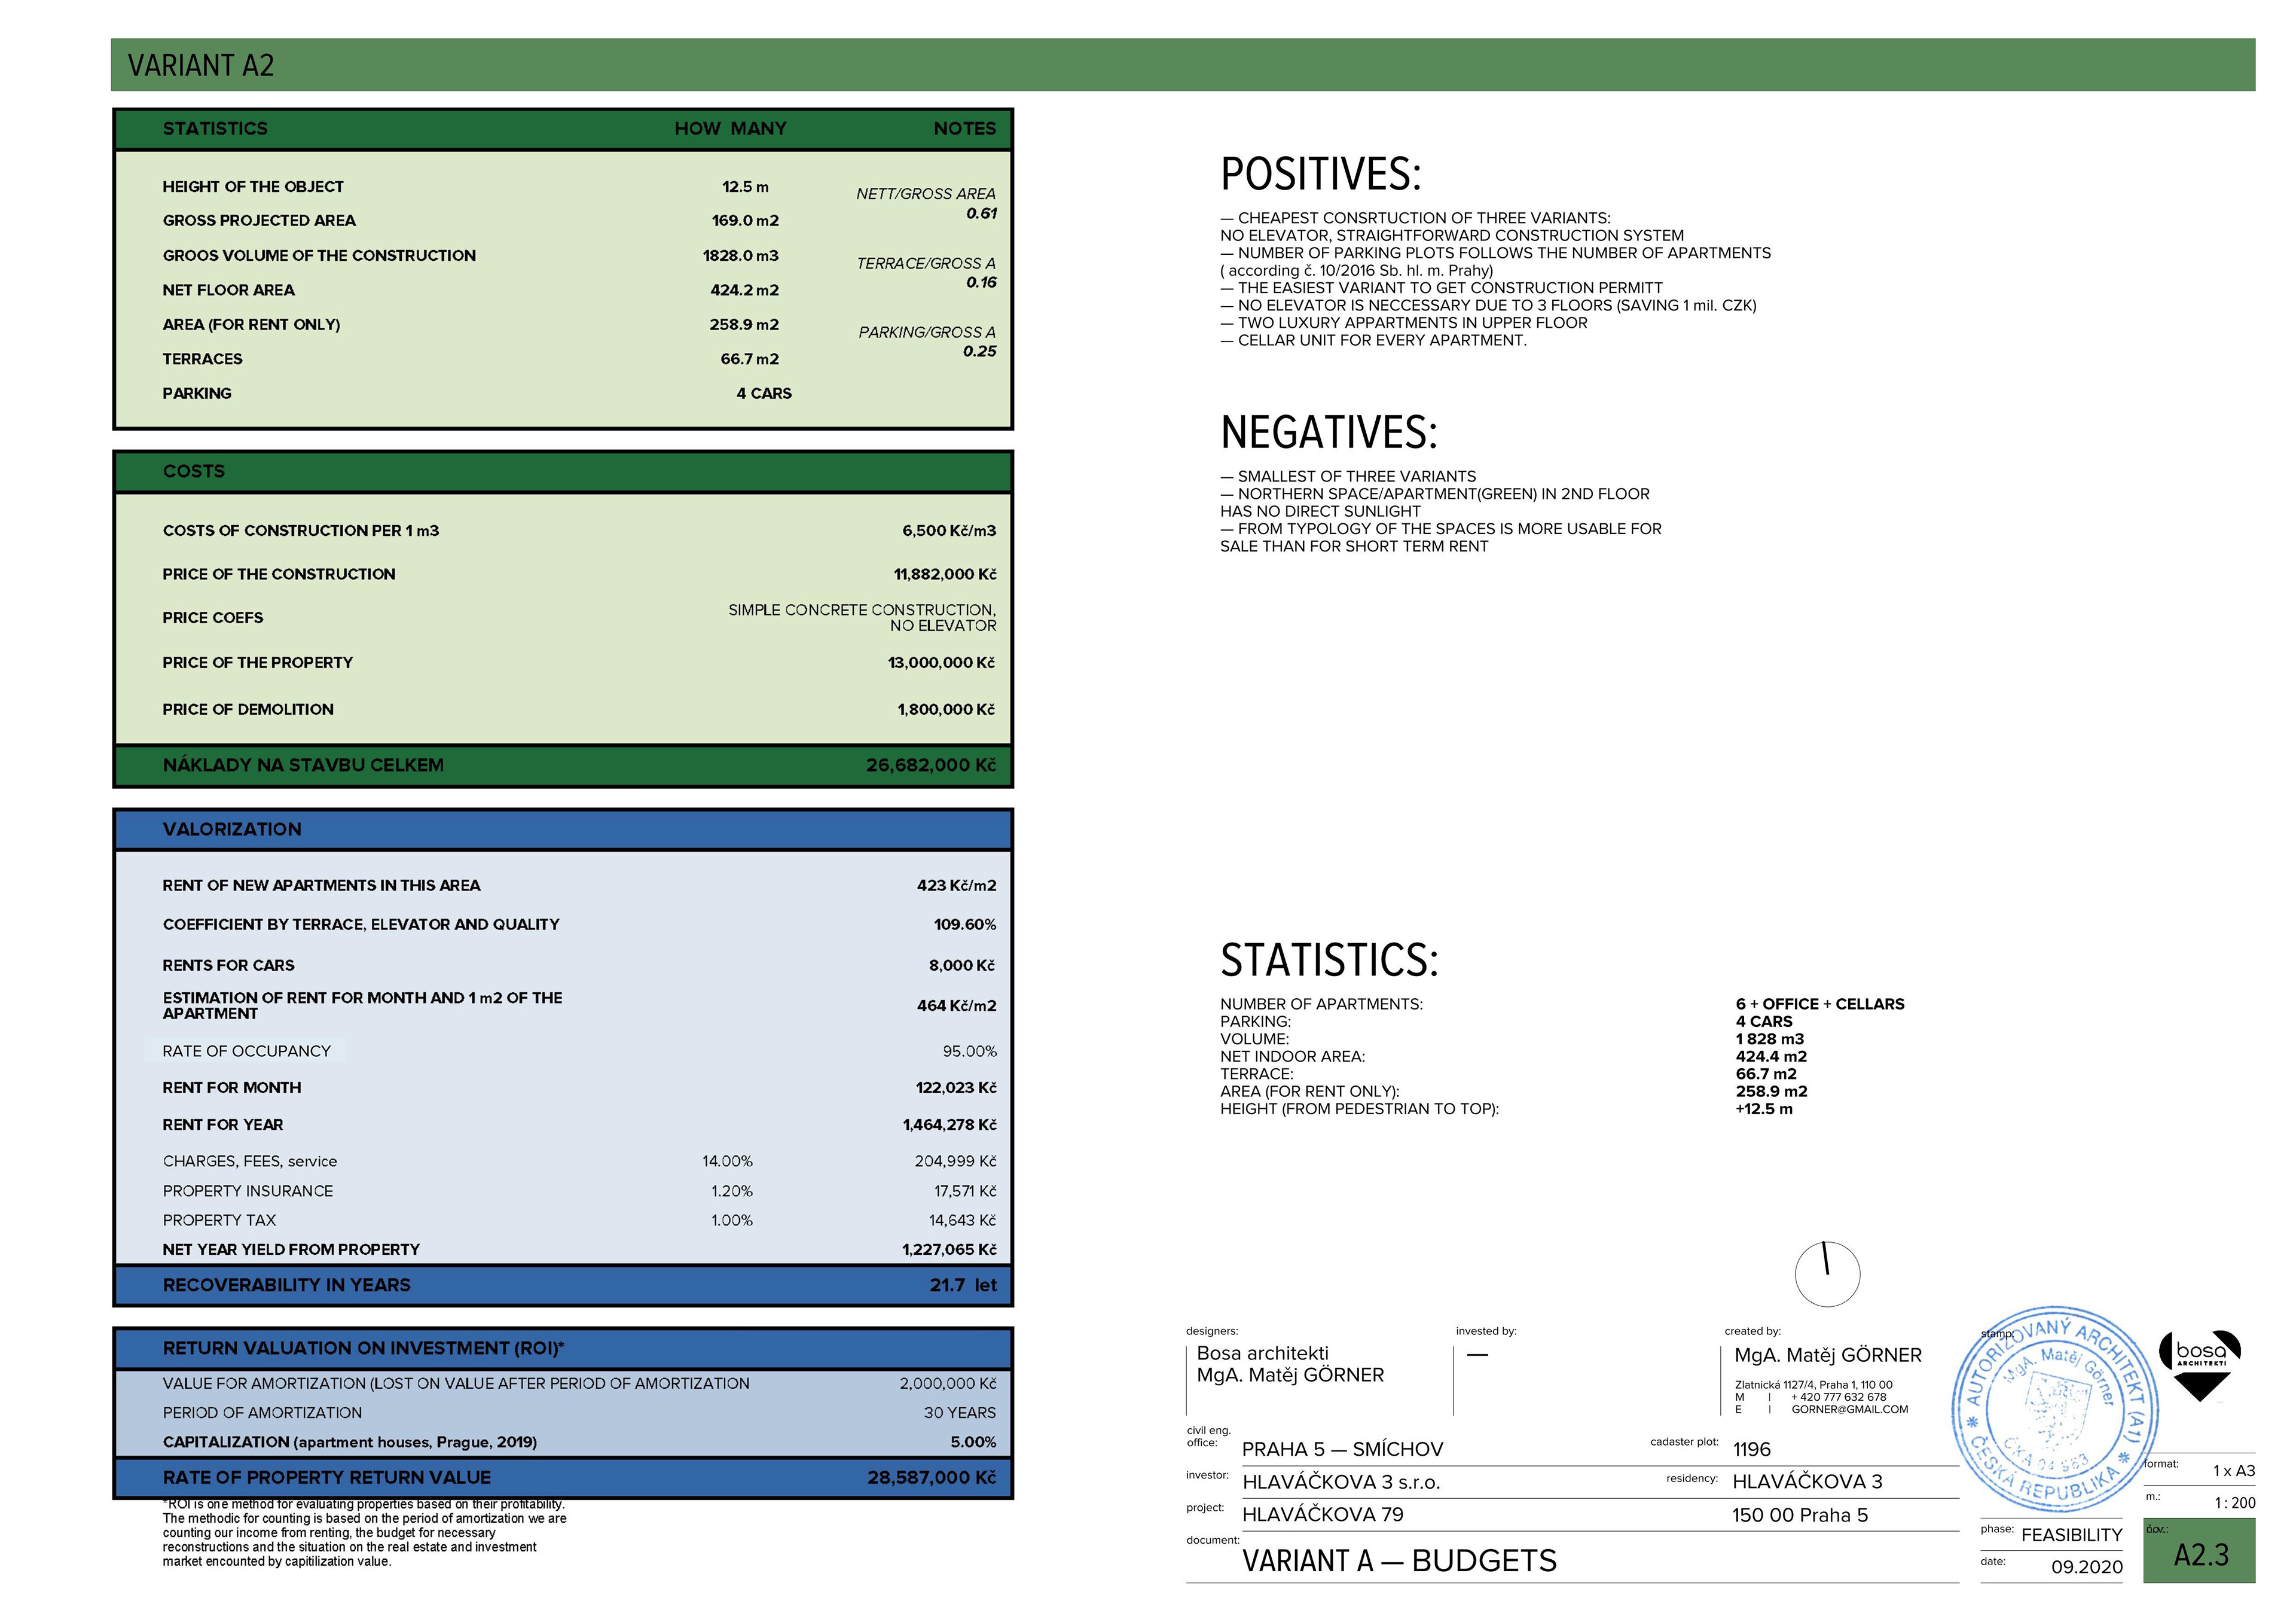The image size is (2296, 1622).
Task: Select amortization value 2,000,000 Kč
Action: point(948,1383)
